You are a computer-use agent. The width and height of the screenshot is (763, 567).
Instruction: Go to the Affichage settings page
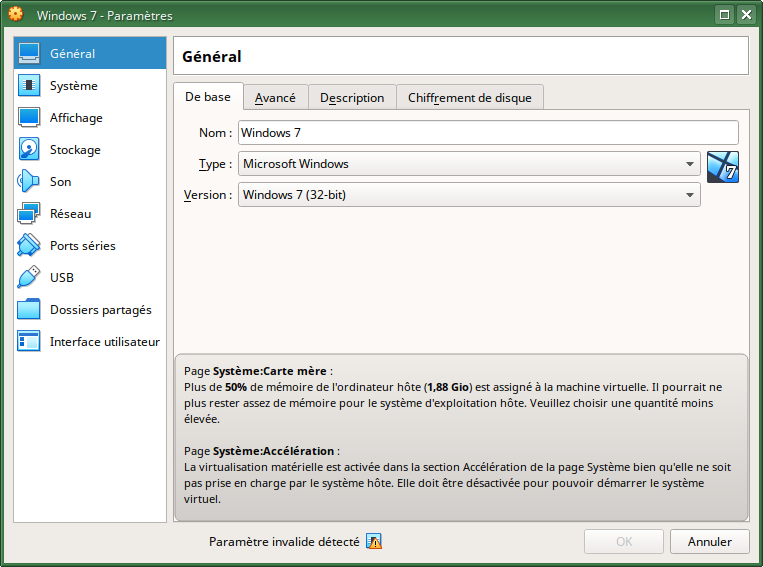[x=90, y=118]
